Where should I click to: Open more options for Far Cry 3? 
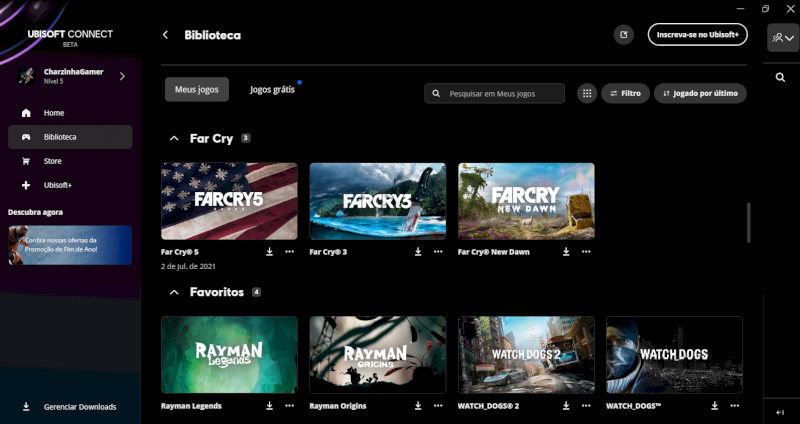tap(438, 252)
